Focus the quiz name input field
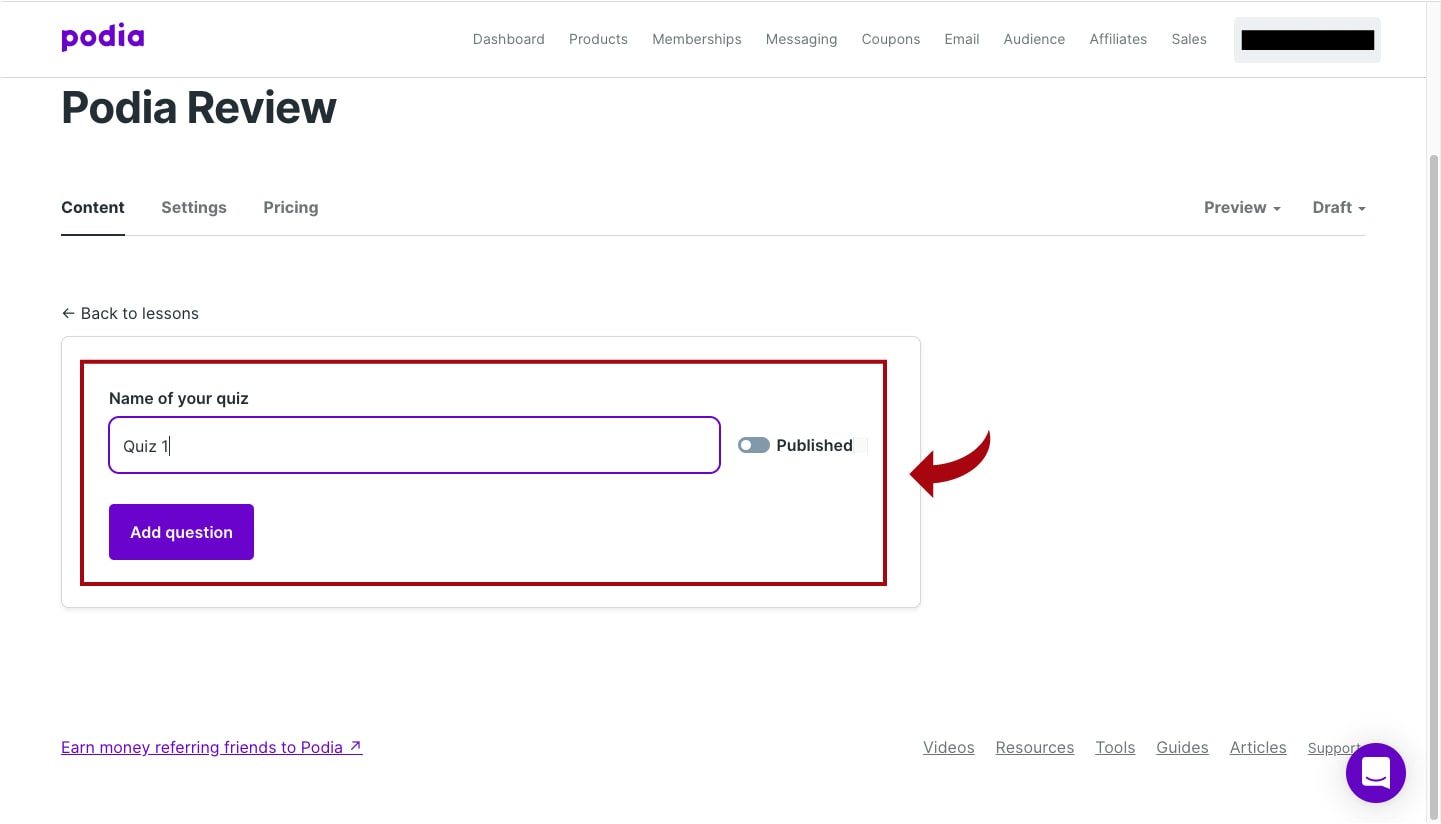 click(x=414, y=445)
